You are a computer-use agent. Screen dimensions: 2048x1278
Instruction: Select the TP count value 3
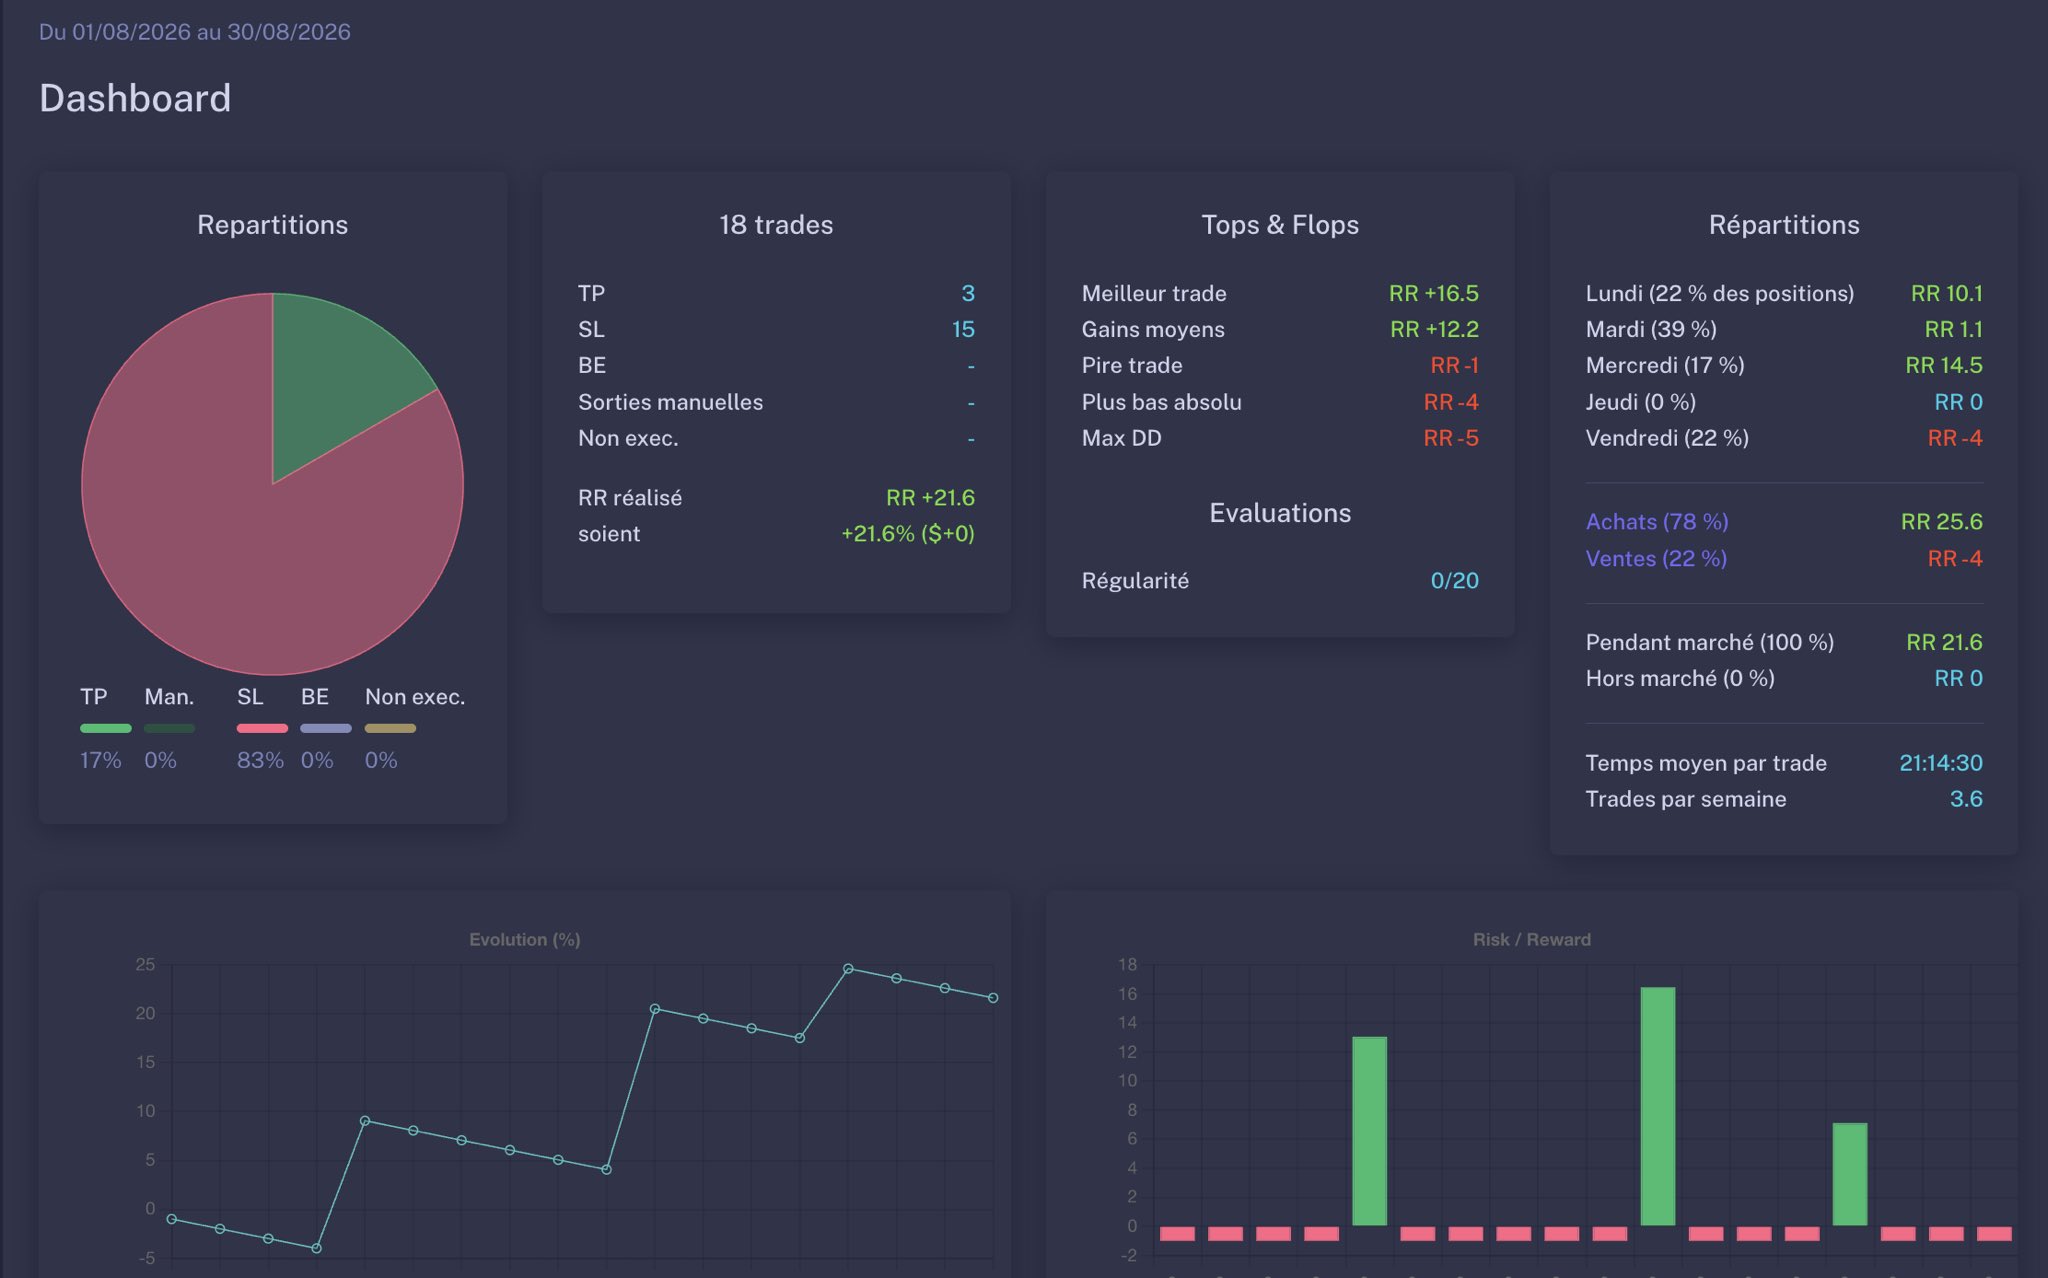968,293
